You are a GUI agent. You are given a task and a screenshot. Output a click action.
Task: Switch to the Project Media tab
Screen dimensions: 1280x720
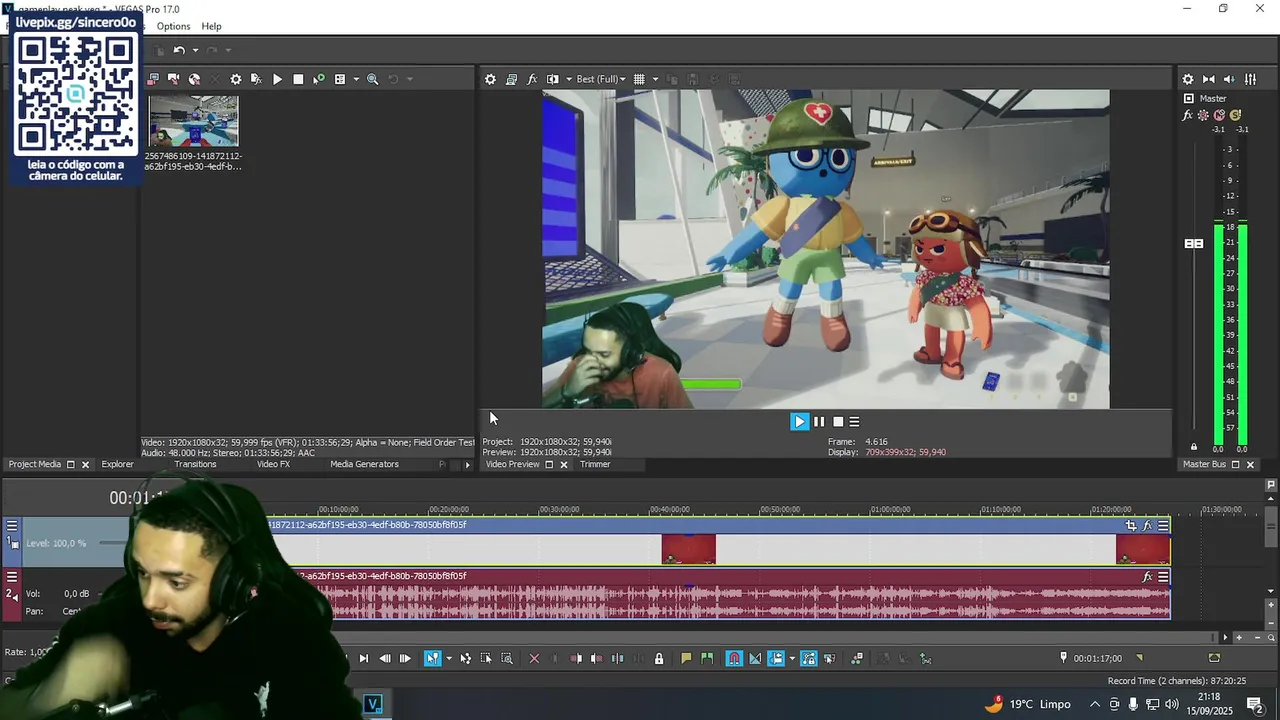(35, 464)
